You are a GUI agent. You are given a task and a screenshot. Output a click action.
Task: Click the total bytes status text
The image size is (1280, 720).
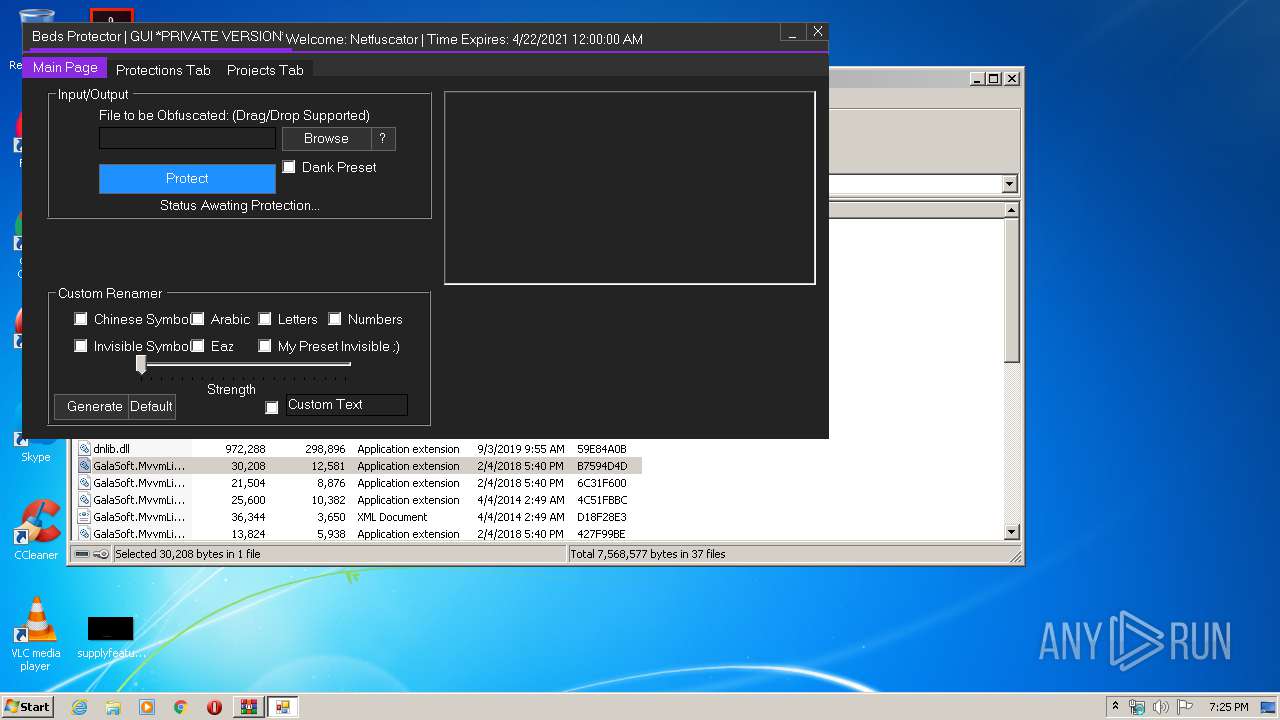(x=648, y=554)
